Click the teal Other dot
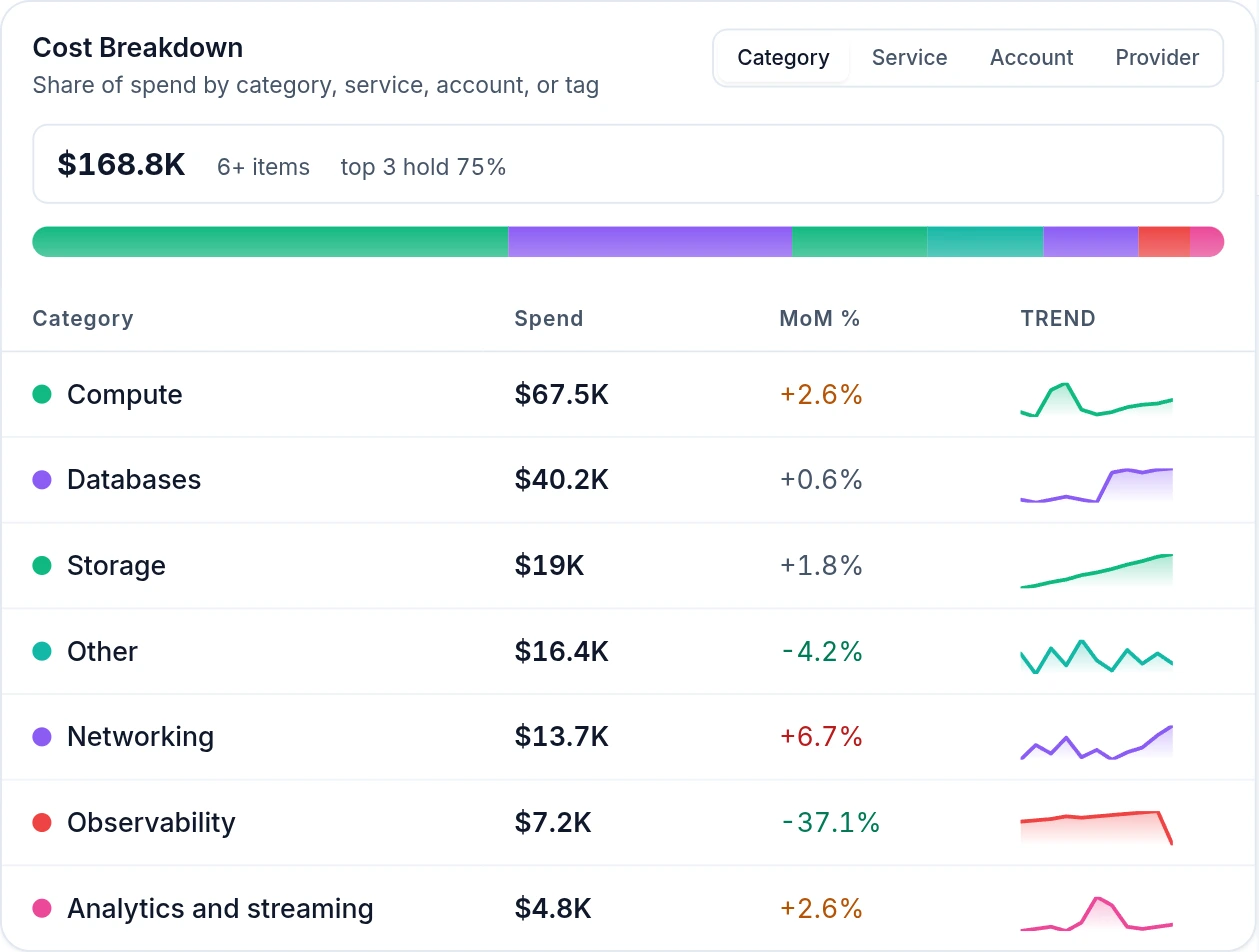This screenshot has height=952, width=1259. click(x=42, y=652)
